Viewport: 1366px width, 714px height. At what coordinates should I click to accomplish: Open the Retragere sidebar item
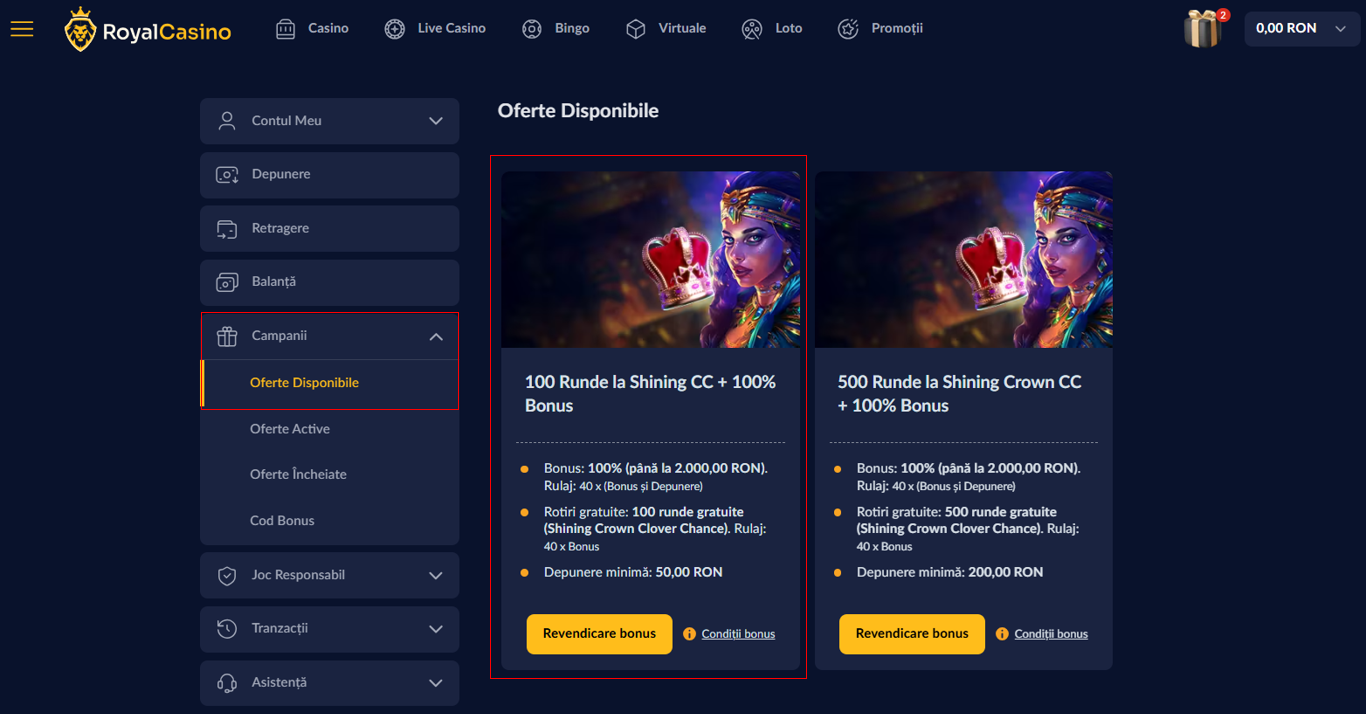pyautogui.click(x=330, y=229)
